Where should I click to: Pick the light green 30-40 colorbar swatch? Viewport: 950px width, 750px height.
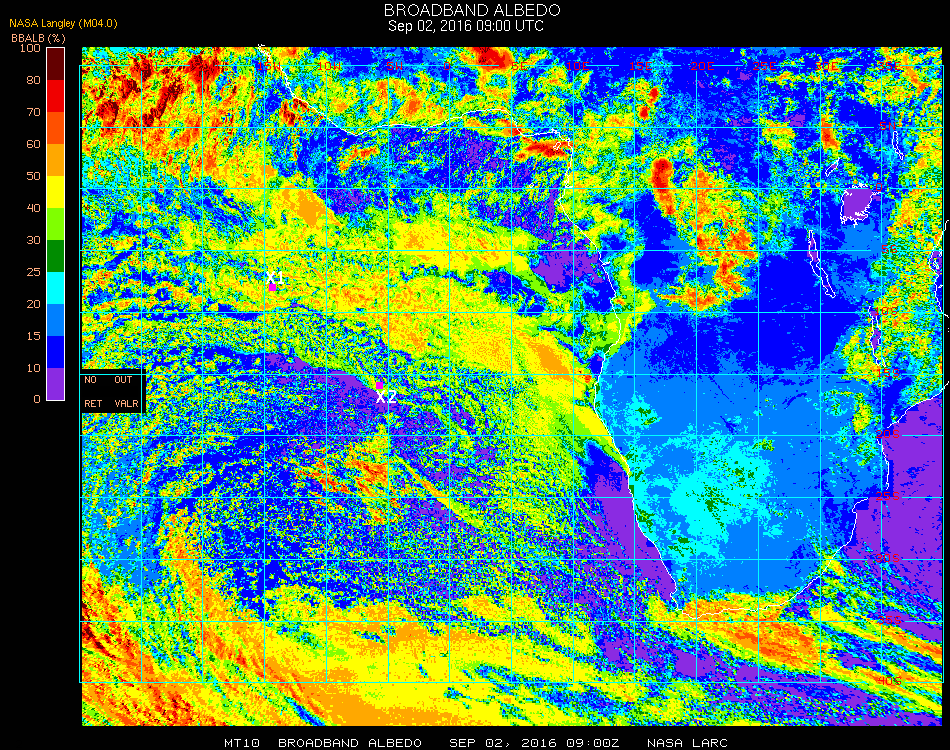pyautogui.click(x=55, y=224)
